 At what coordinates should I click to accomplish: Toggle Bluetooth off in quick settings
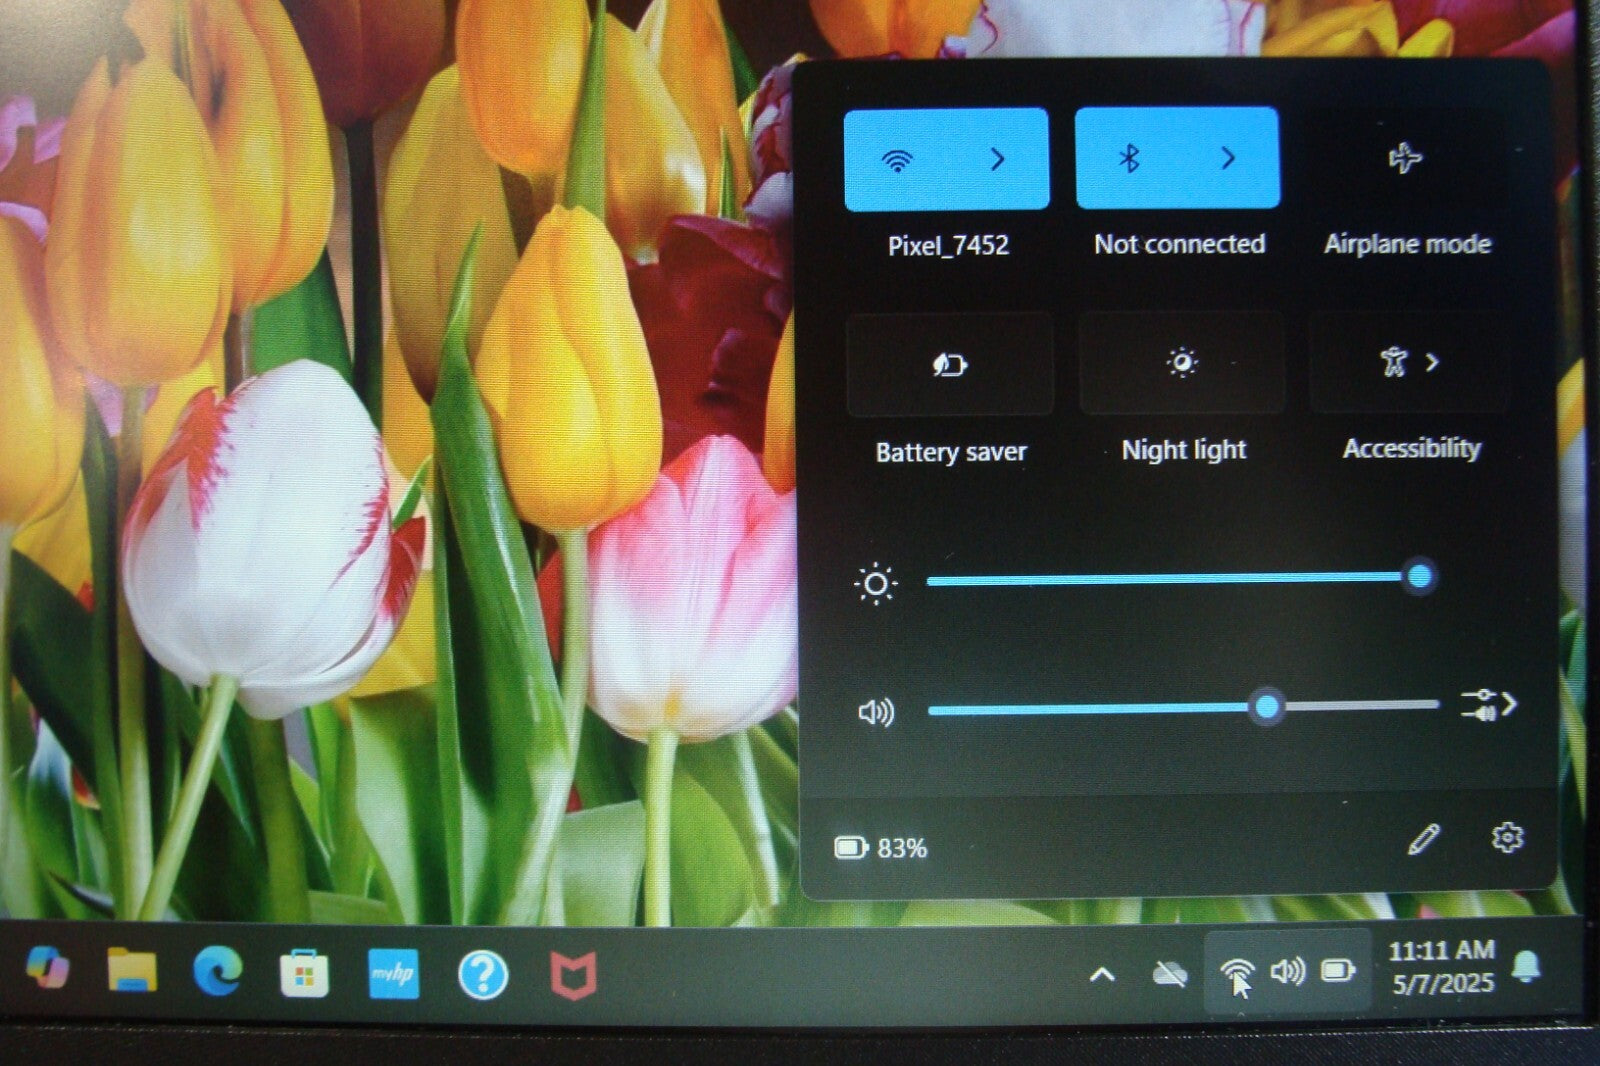coord(1130,159)
